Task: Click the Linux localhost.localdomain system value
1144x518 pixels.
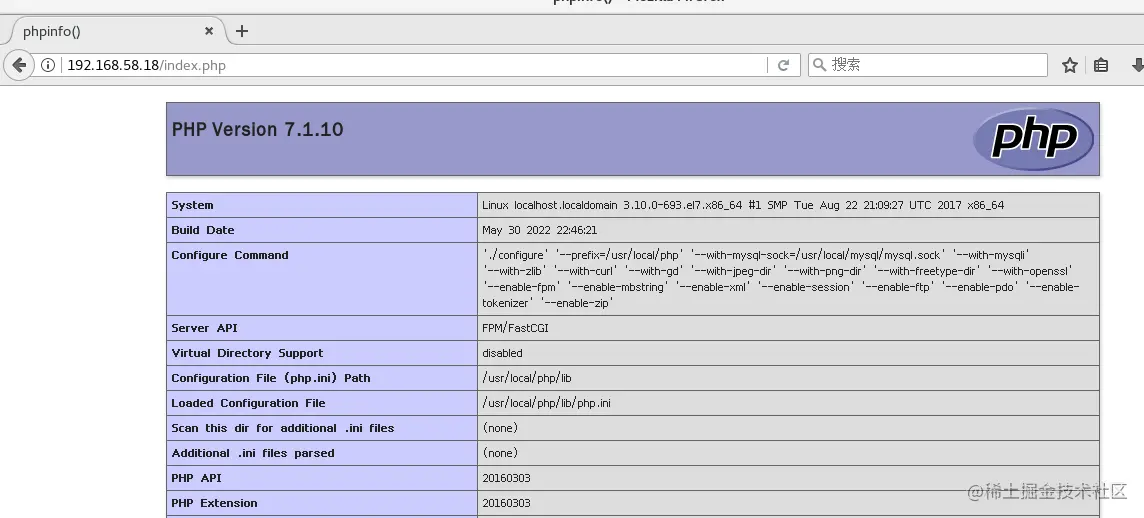Action: (743, 205)
